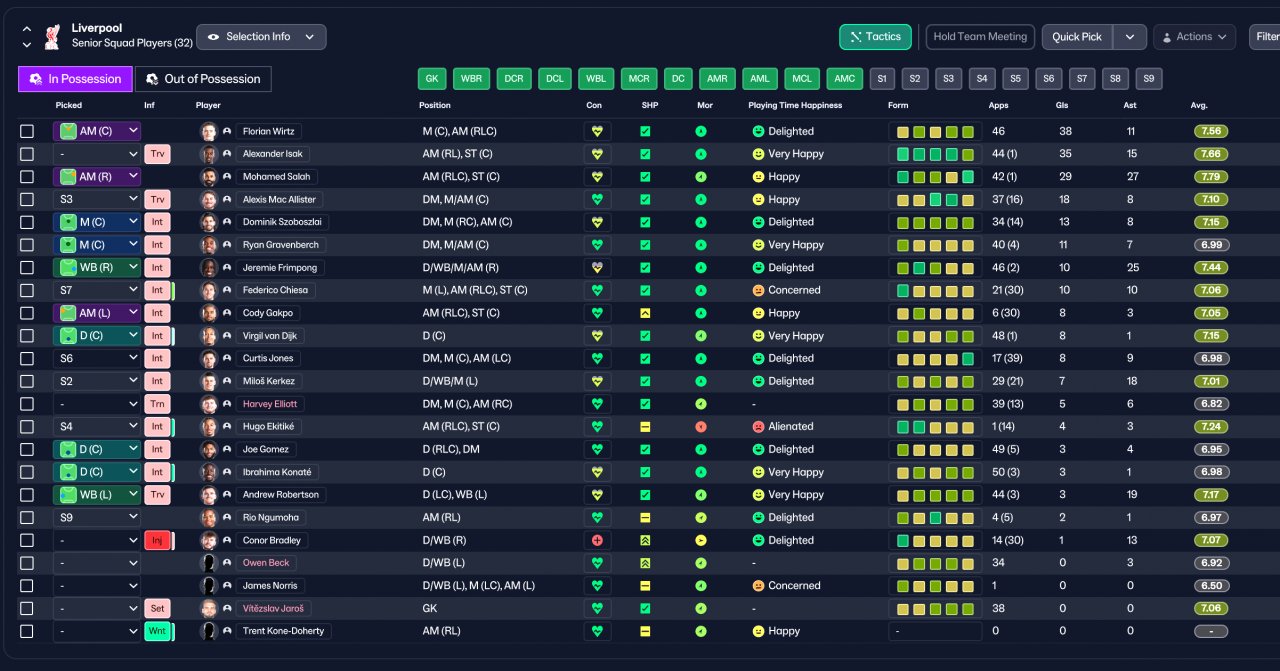The width and height of the screenshot is (1280, 671).
Task: Sort by Gls column header
Action: click(x=1061, y=105)
